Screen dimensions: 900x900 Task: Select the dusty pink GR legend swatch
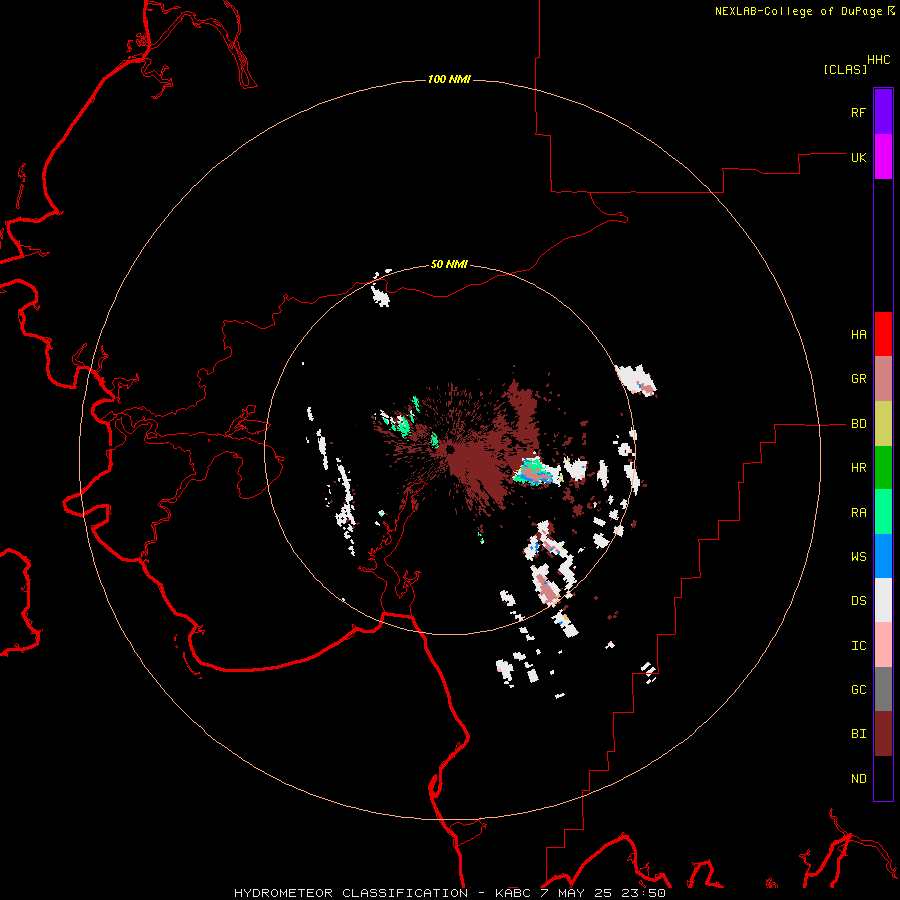pyautogui.click(x=883, y=379)
